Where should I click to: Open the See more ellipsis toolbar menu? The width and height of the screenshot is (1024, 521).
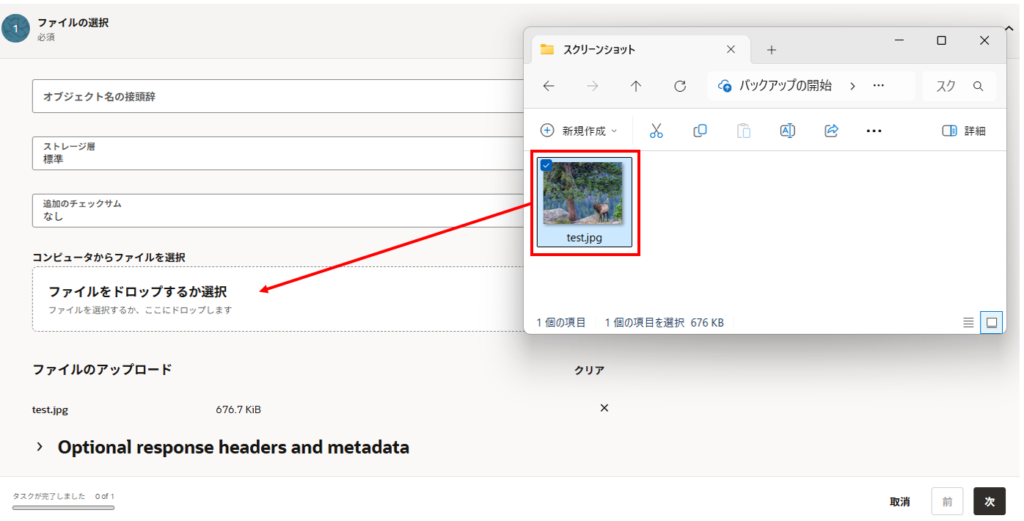[x=873, y=131]
